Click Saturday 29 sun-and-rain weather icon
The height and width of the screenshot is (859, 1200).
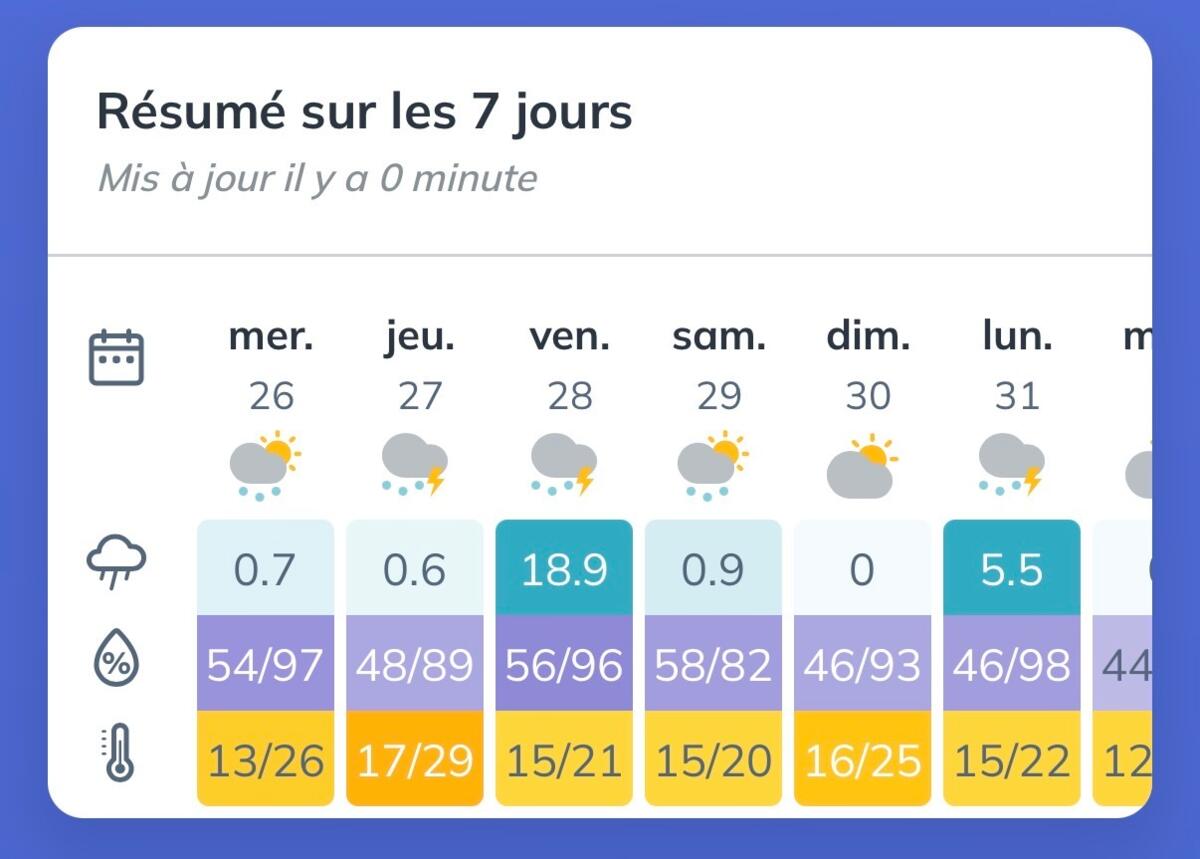(x=713, y=466)
